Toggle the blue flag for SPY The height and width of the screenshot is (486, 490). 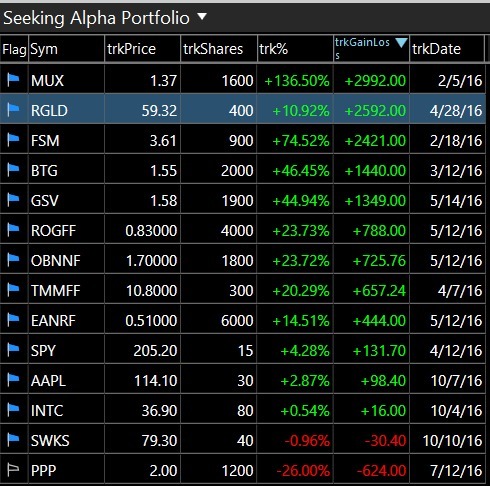click(13, 350)
